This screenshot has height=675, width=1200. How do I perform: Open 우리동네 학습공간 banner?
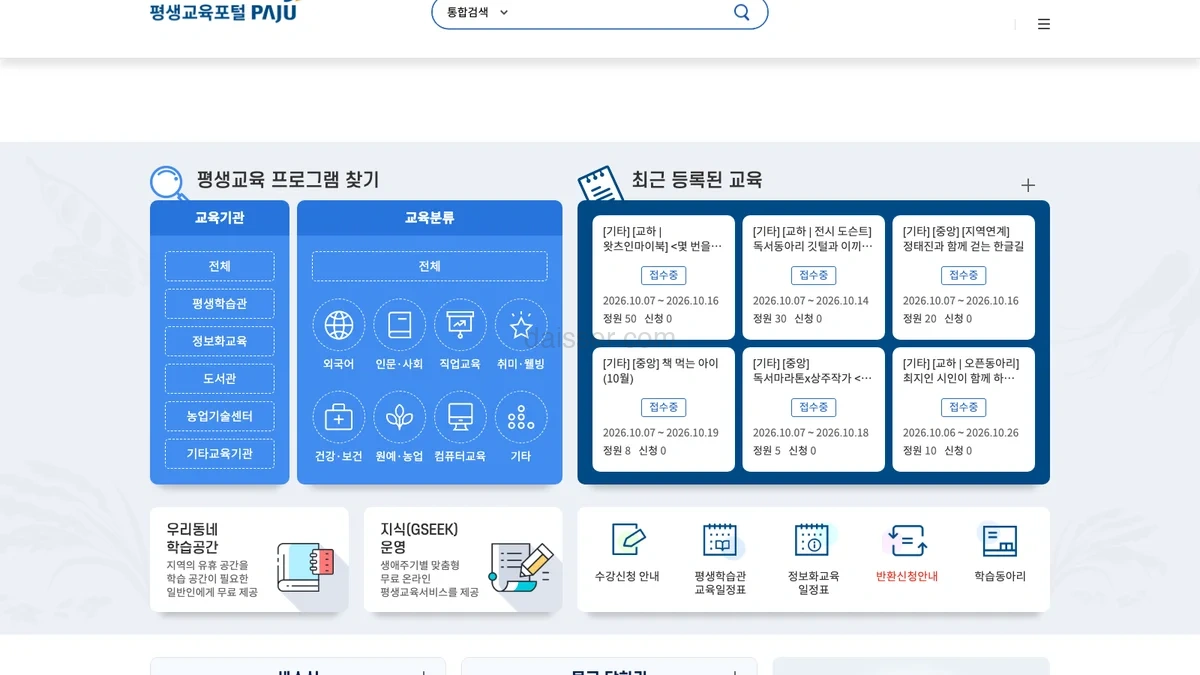click(250, 560)
